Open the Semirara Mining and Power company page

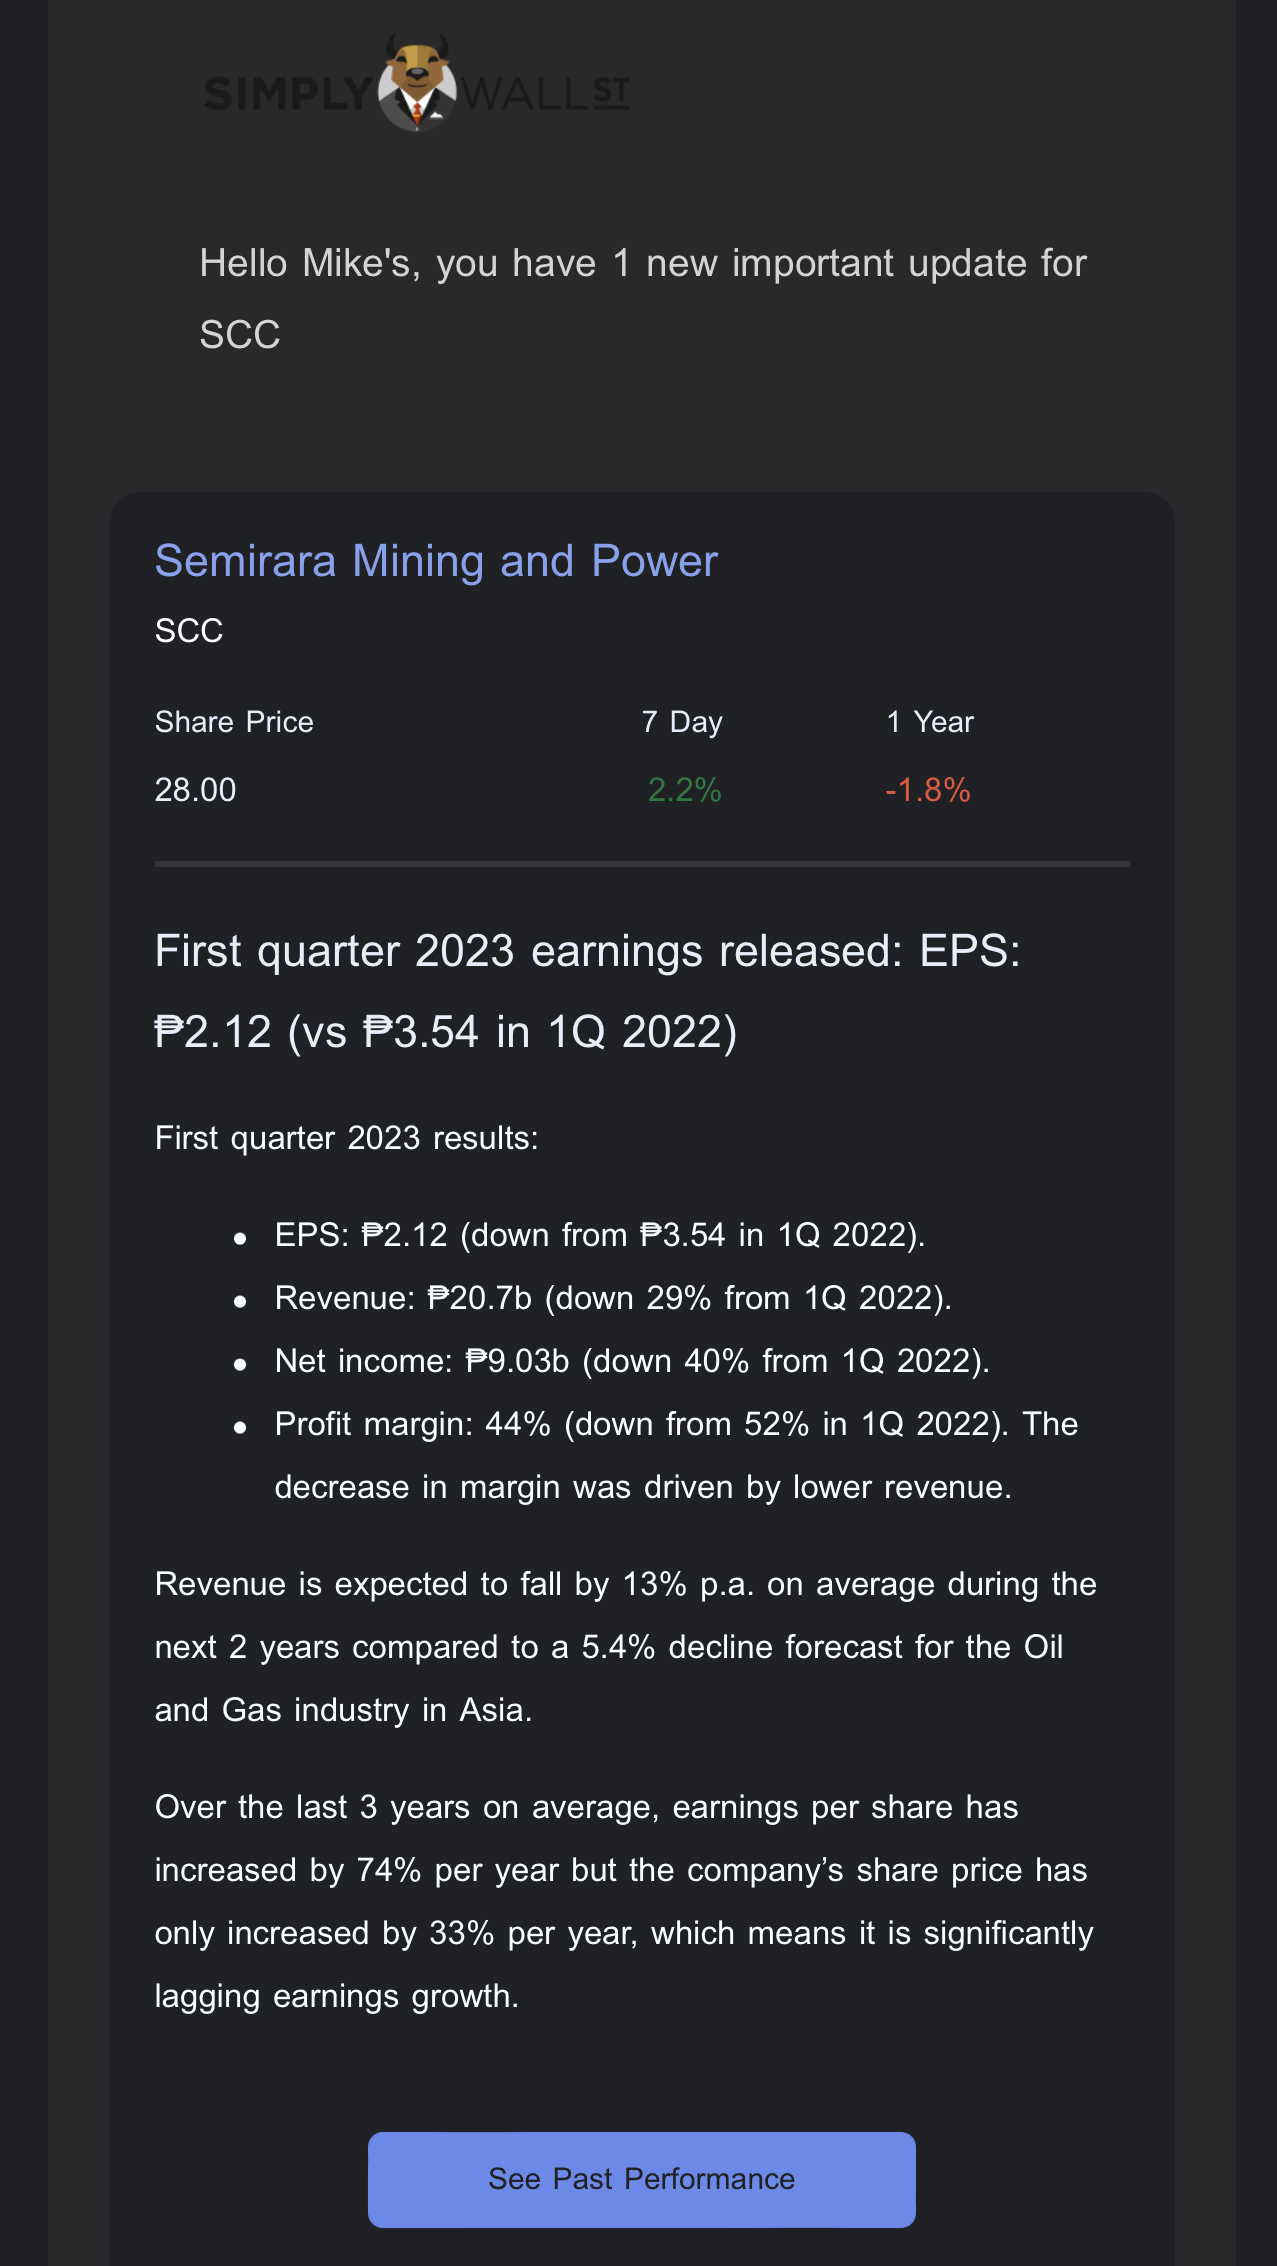point(435,561)
